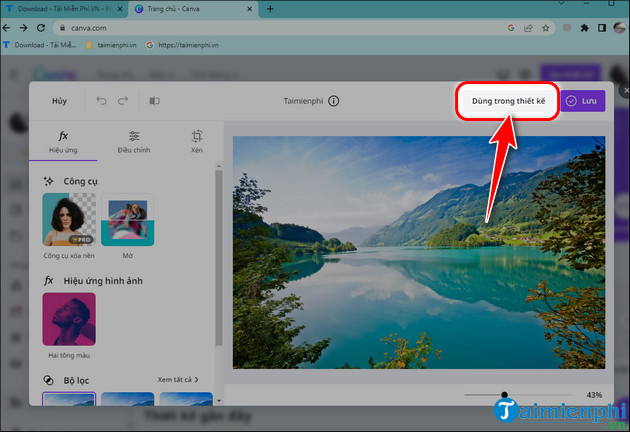Open the Điều chỉnh tab
Screen dimensions: 630x432
[x=134, y=142]
